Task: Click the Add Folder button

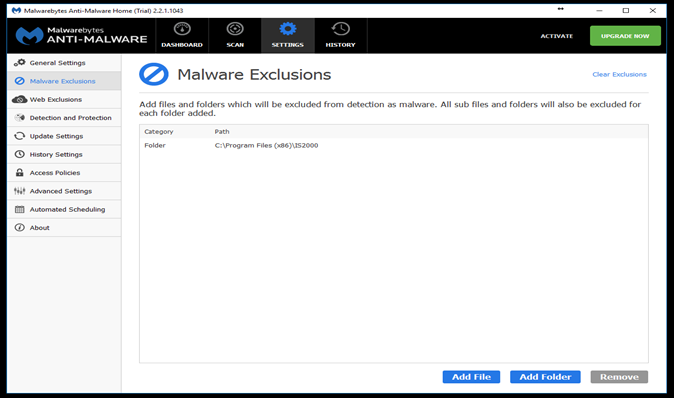Action: coord(545,377)
